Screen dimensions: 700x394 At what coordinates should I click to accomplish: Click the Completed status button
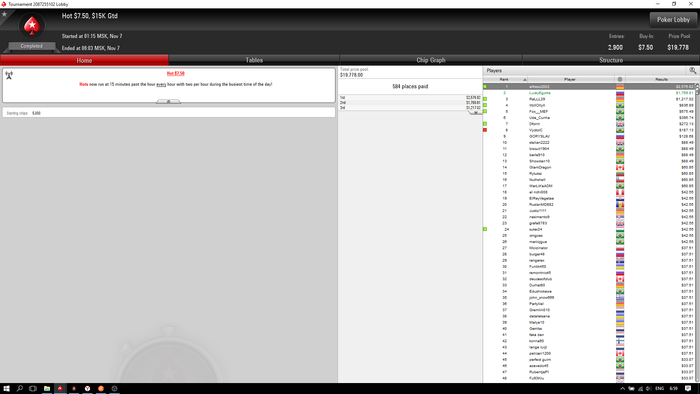pos(31,46)
